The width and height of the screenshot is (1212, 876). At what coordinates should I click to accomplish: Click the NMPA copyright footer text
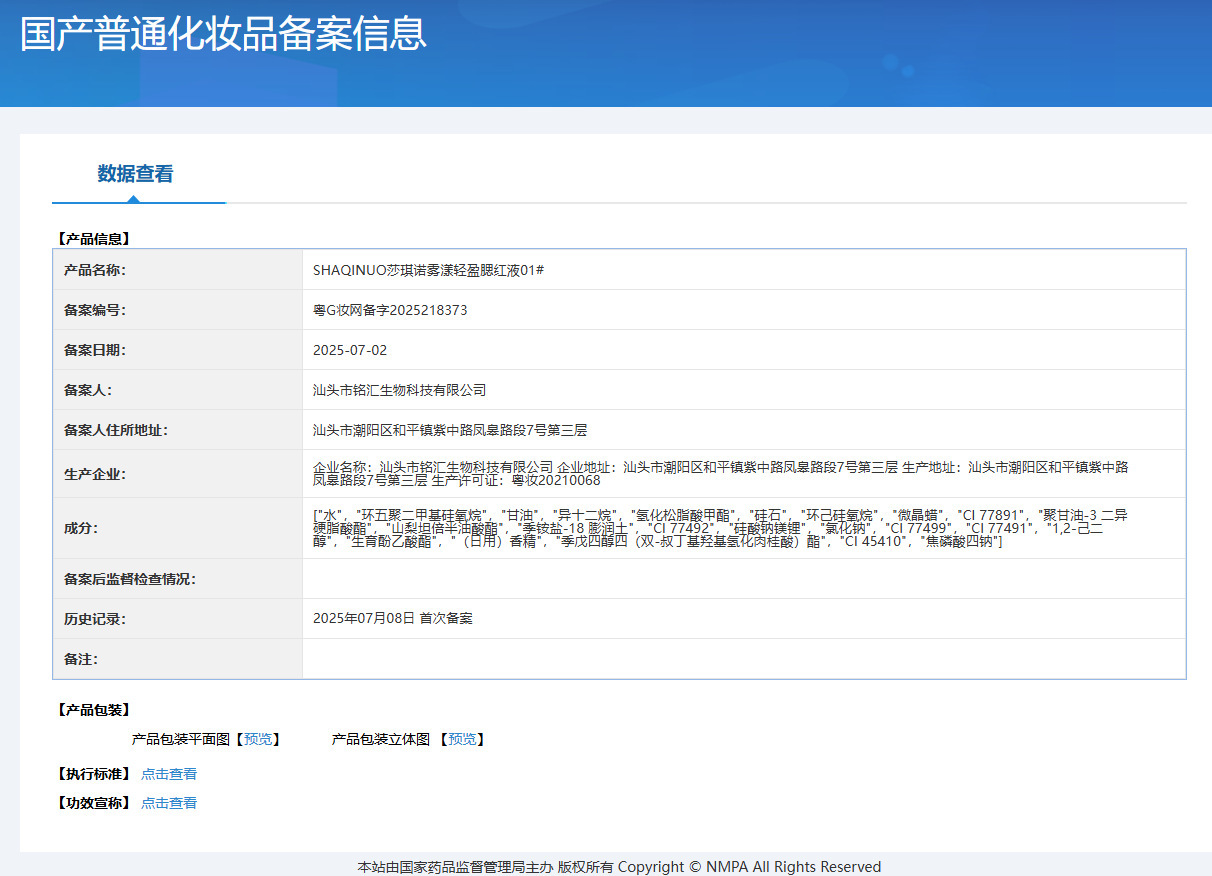click(619, 867)
